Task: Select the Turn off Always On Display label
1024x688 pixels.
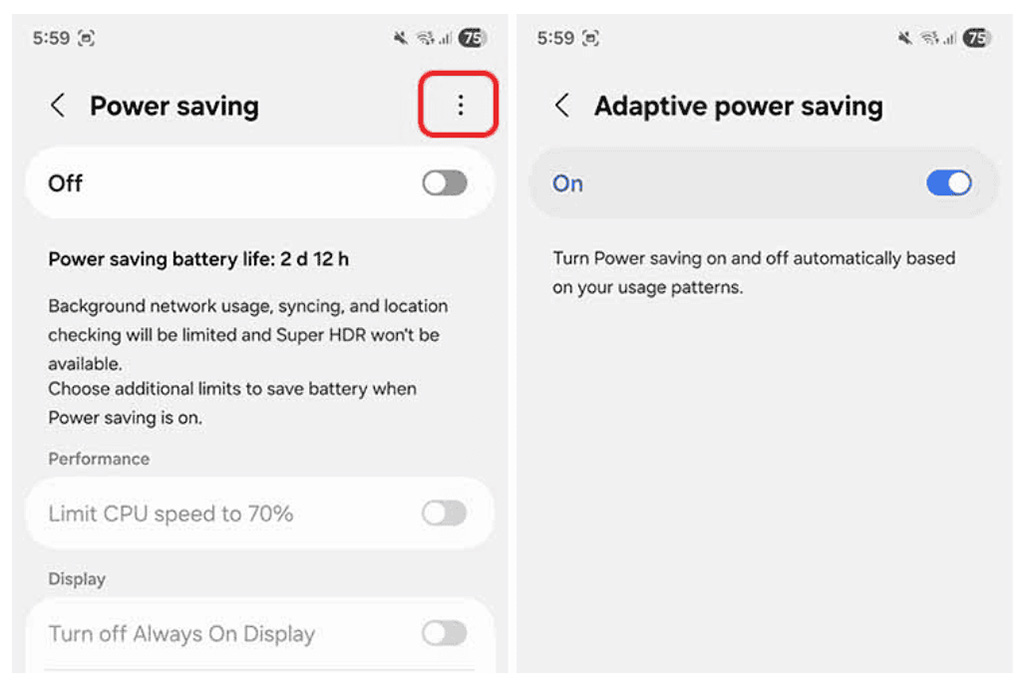Action: point(181,633)
